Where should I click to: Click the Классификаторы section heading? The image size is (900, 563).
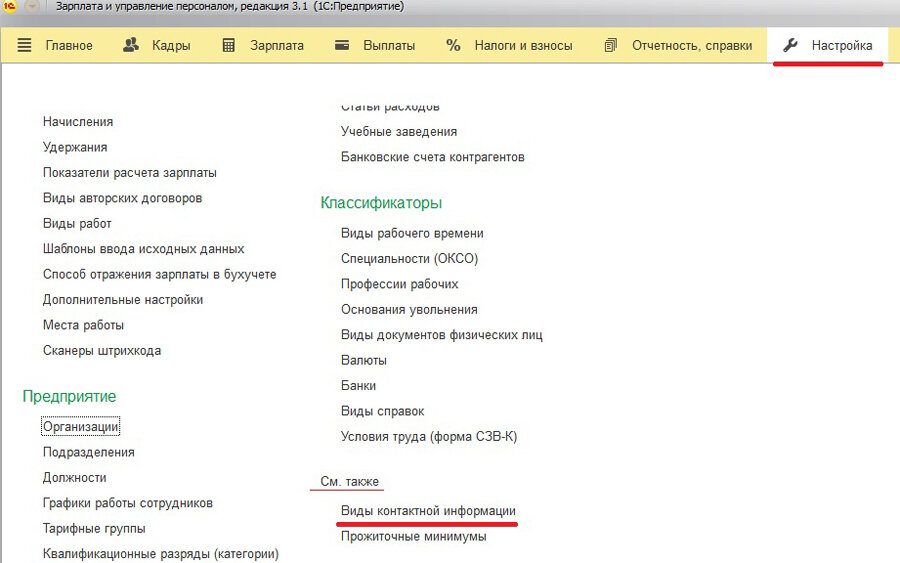coord(381,203)
